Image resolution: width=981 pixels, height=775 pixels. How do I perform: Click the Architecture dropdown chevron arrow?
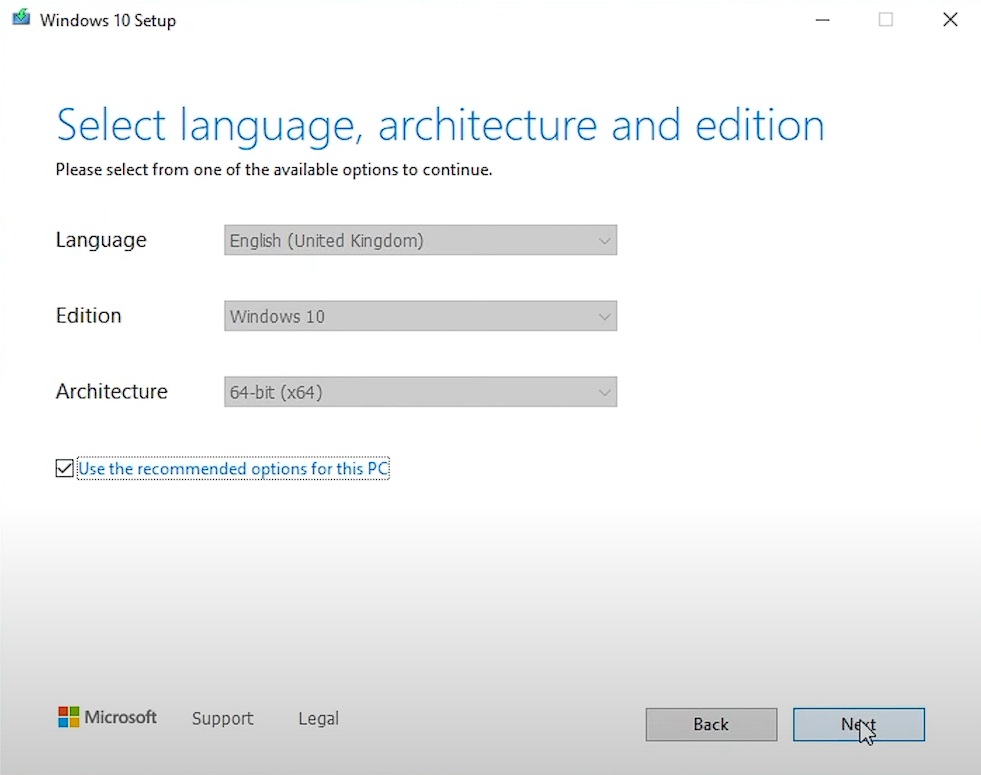click(x=604, y=392)
